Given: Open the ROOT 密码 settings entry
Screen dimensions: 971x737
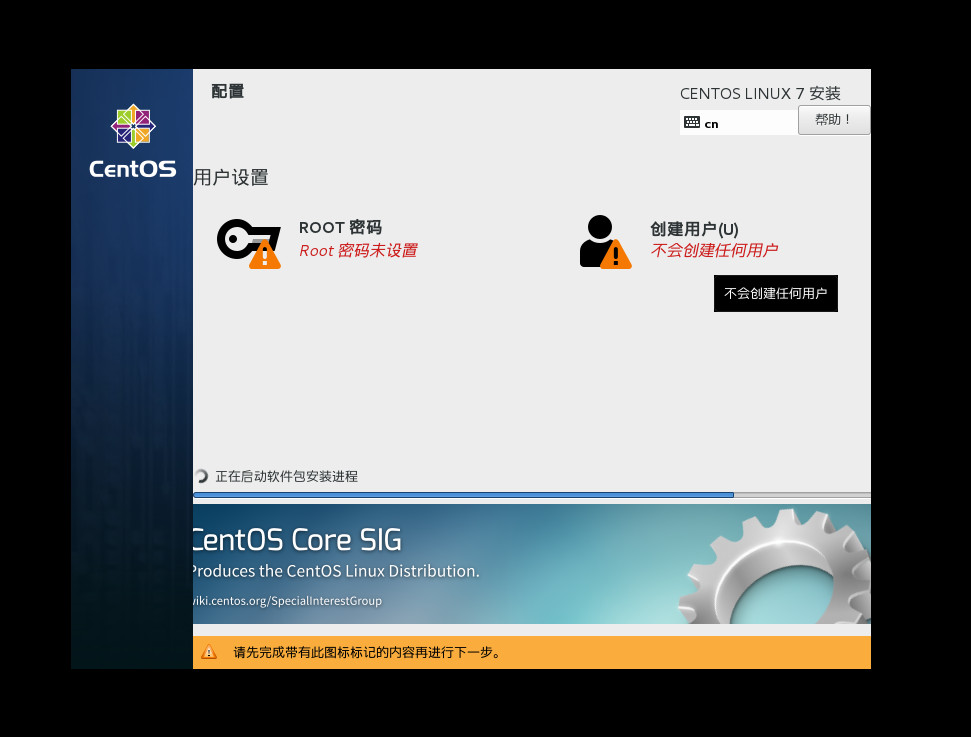Looking at the screenshot, I should point(340,227).
